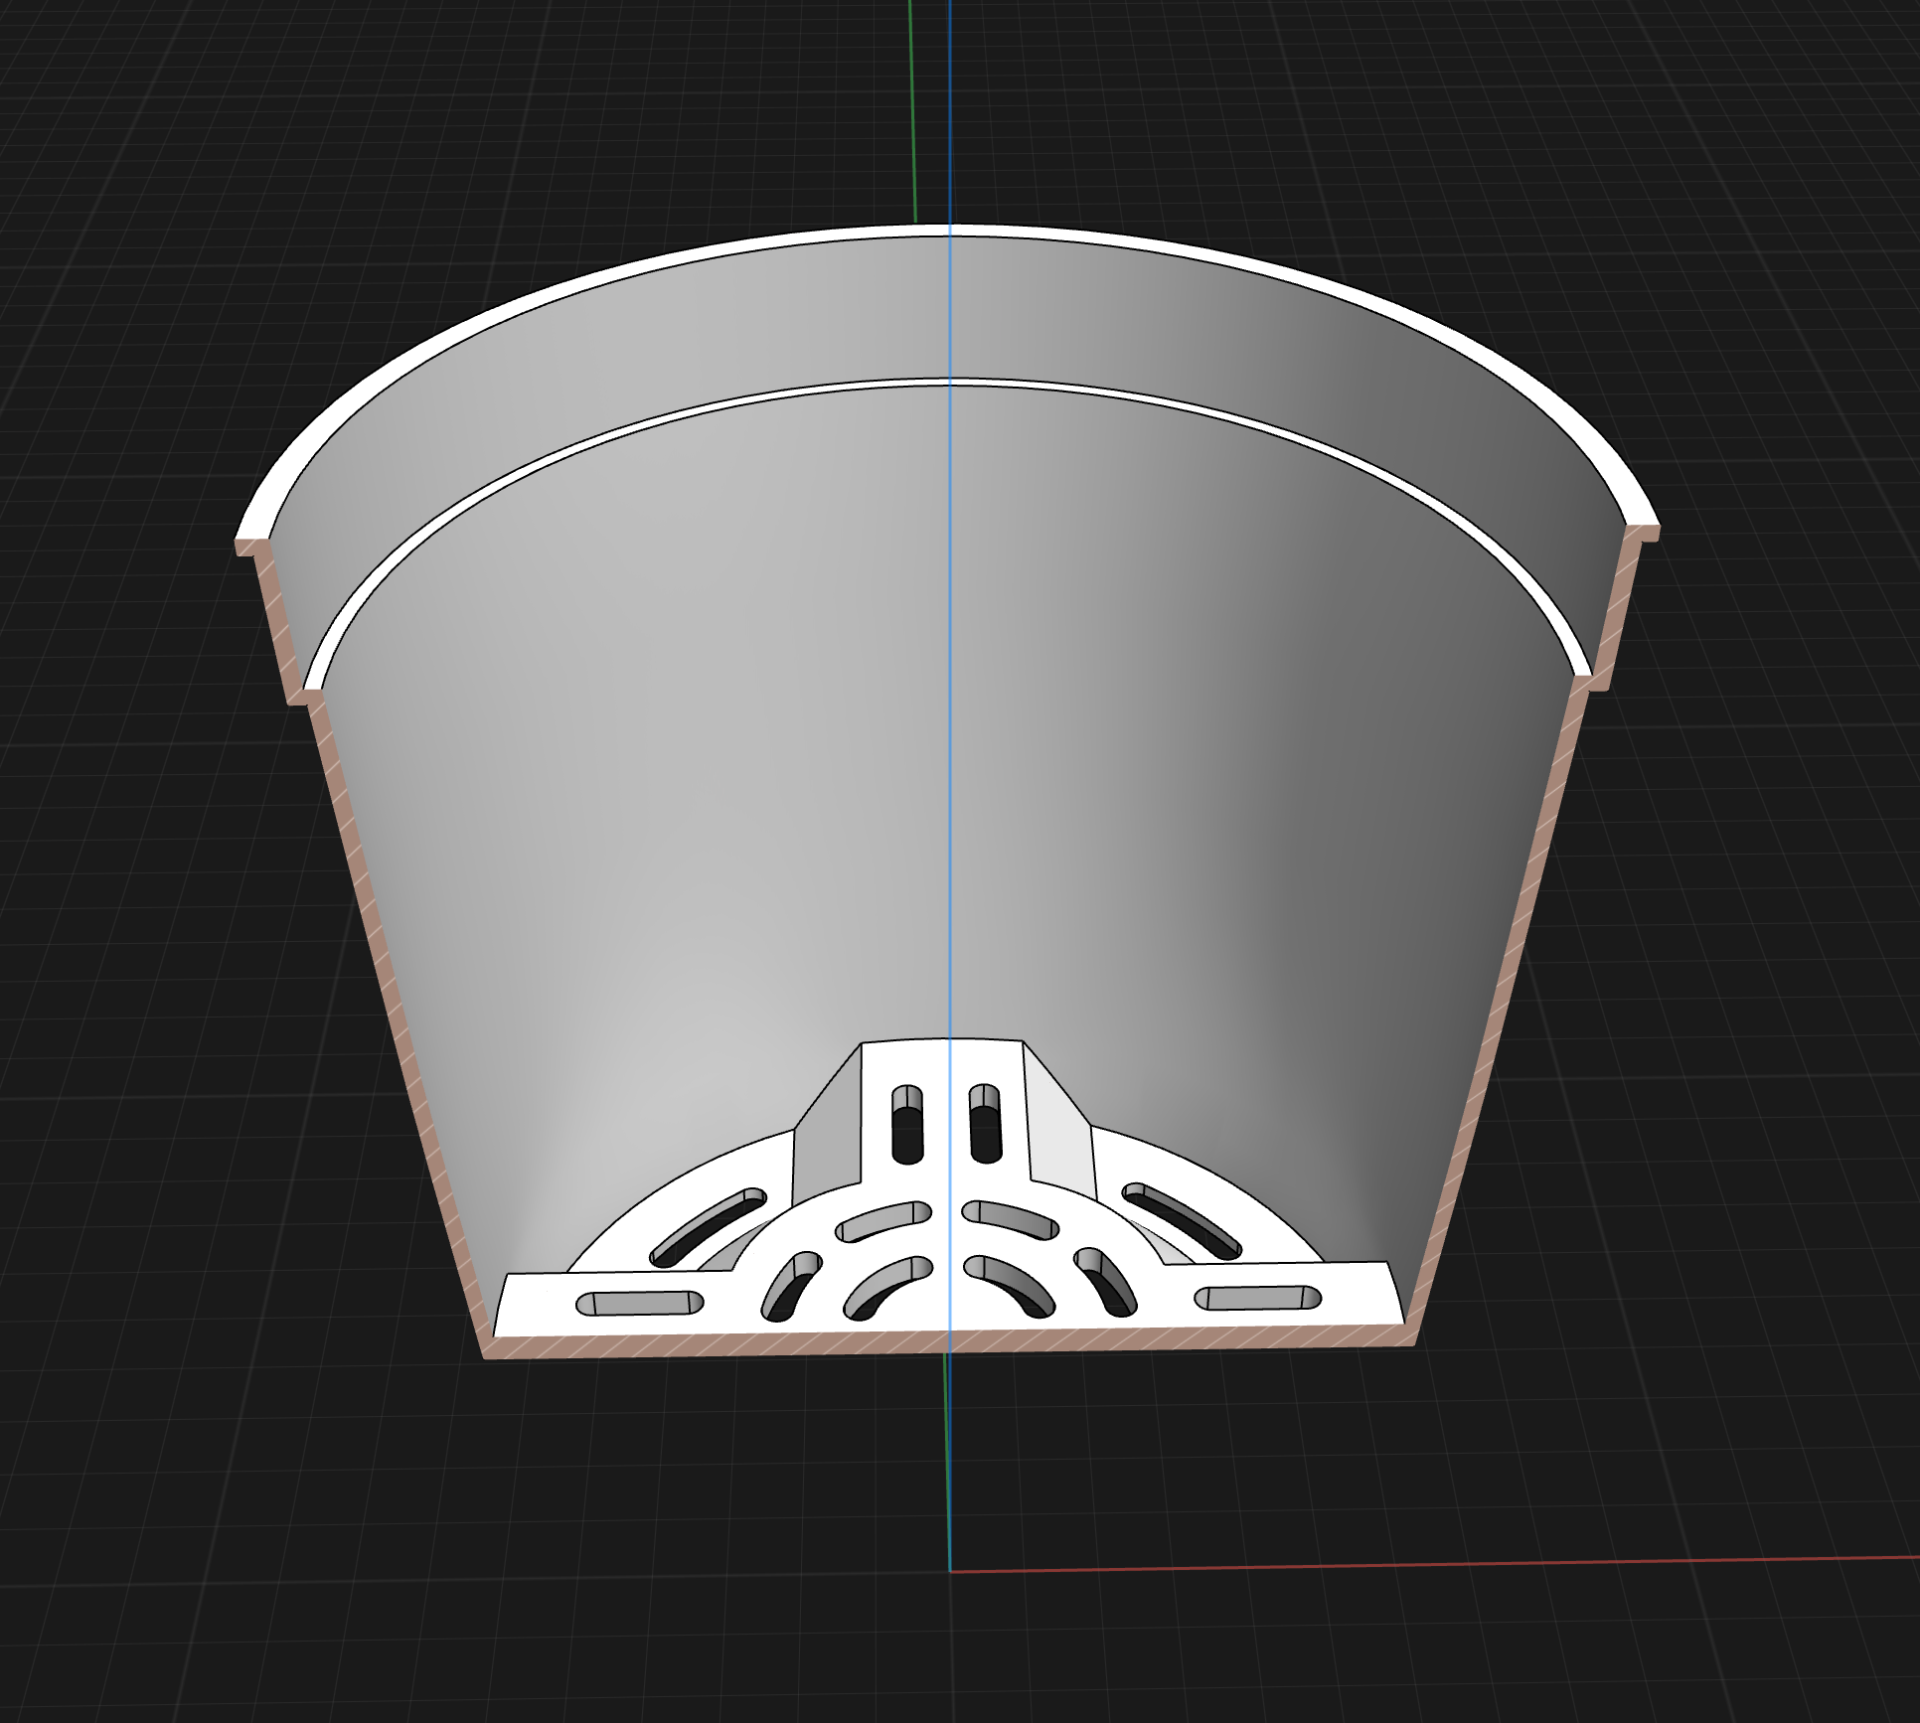Click the right vertical slot in the central hub
The height and width of the screenshot is (1723, 1920).
coord(985,1124)
